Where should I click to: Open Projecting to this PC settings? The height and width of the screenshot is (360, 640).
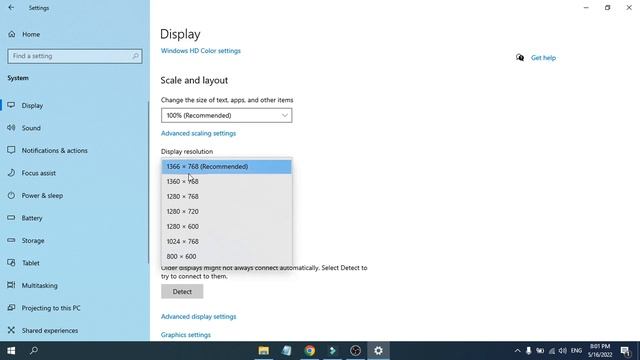coord(51,308)
